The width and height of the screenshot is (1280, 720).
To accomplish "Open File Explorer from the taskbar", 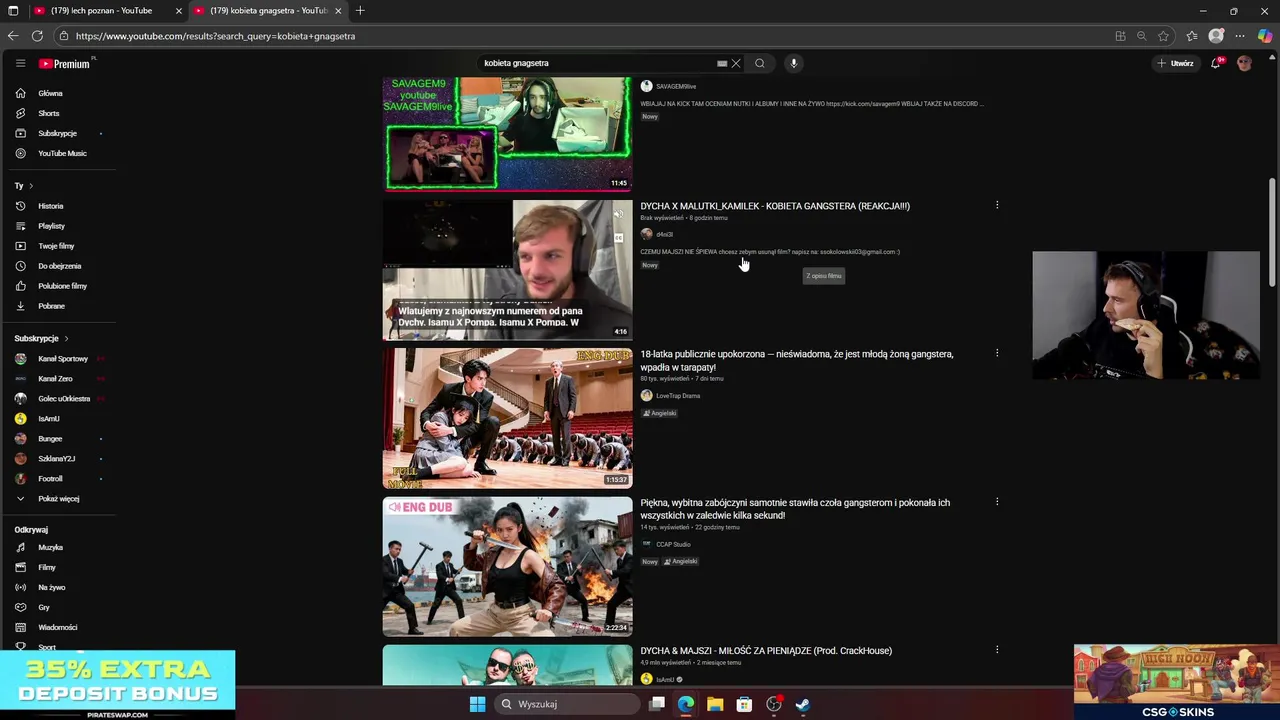I will [715, 704].
